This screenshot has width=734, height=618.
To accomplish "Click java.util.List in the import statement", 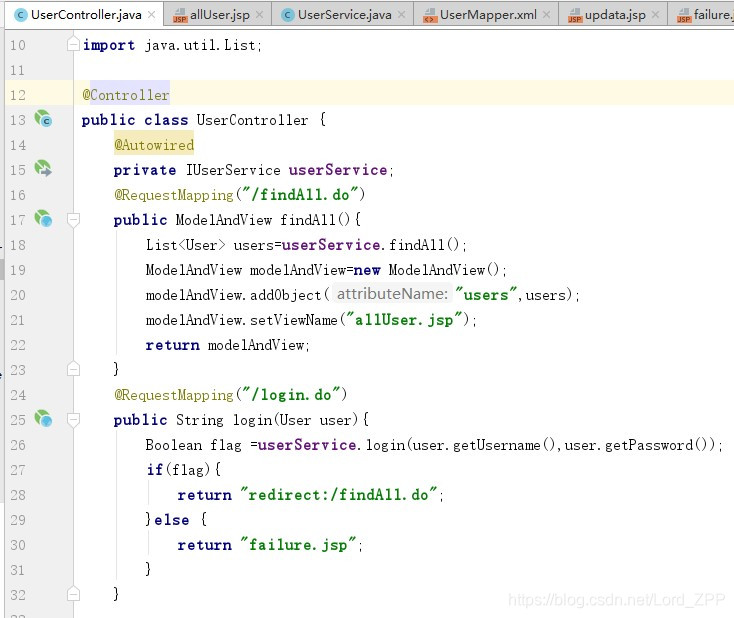I will (200, 45).
